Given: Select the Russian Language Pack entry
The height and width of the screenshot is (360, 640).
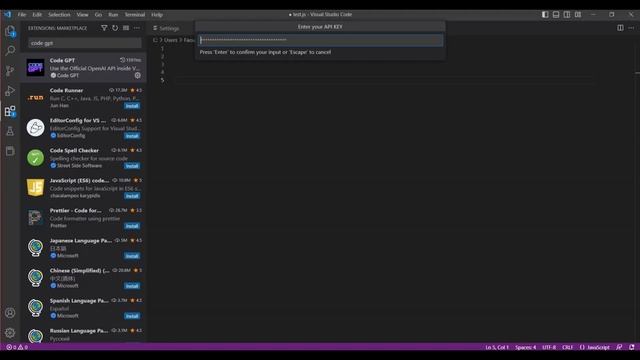Looking at the screenshot, I should (83, 335).
